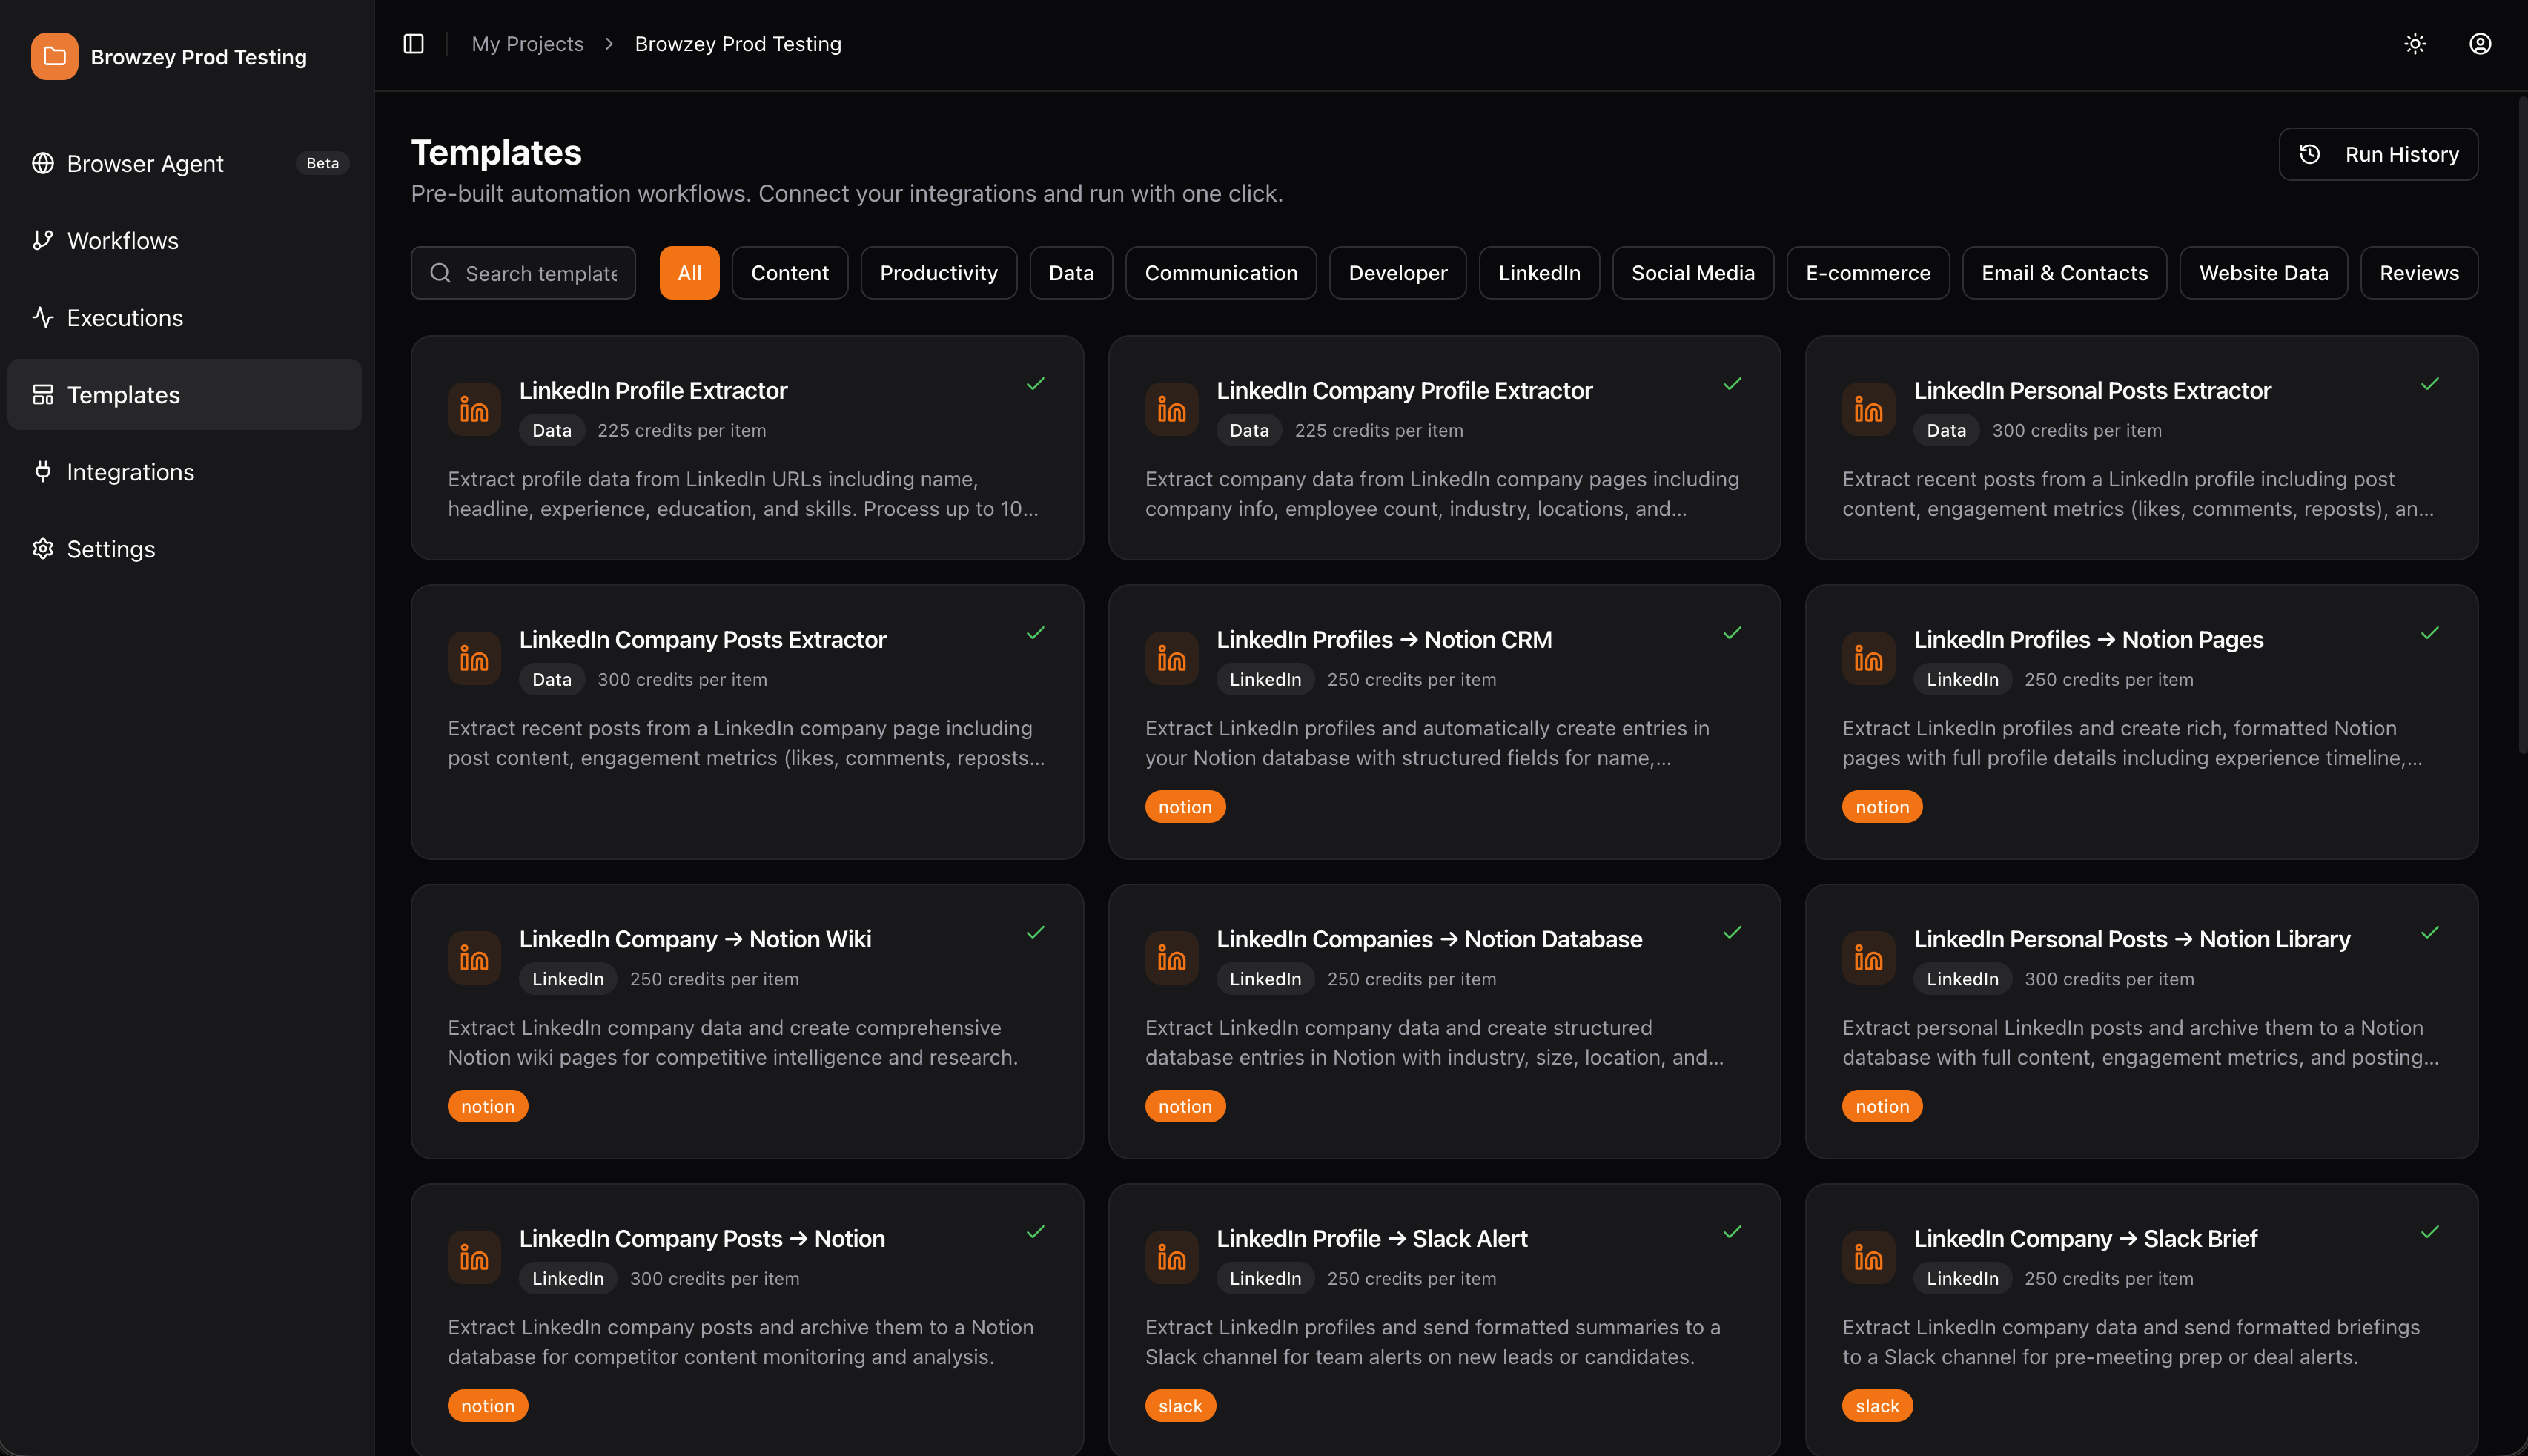Collapse the sidebar with the panel toggle
Viewport: 2528px width, 1456px height.
413,43
